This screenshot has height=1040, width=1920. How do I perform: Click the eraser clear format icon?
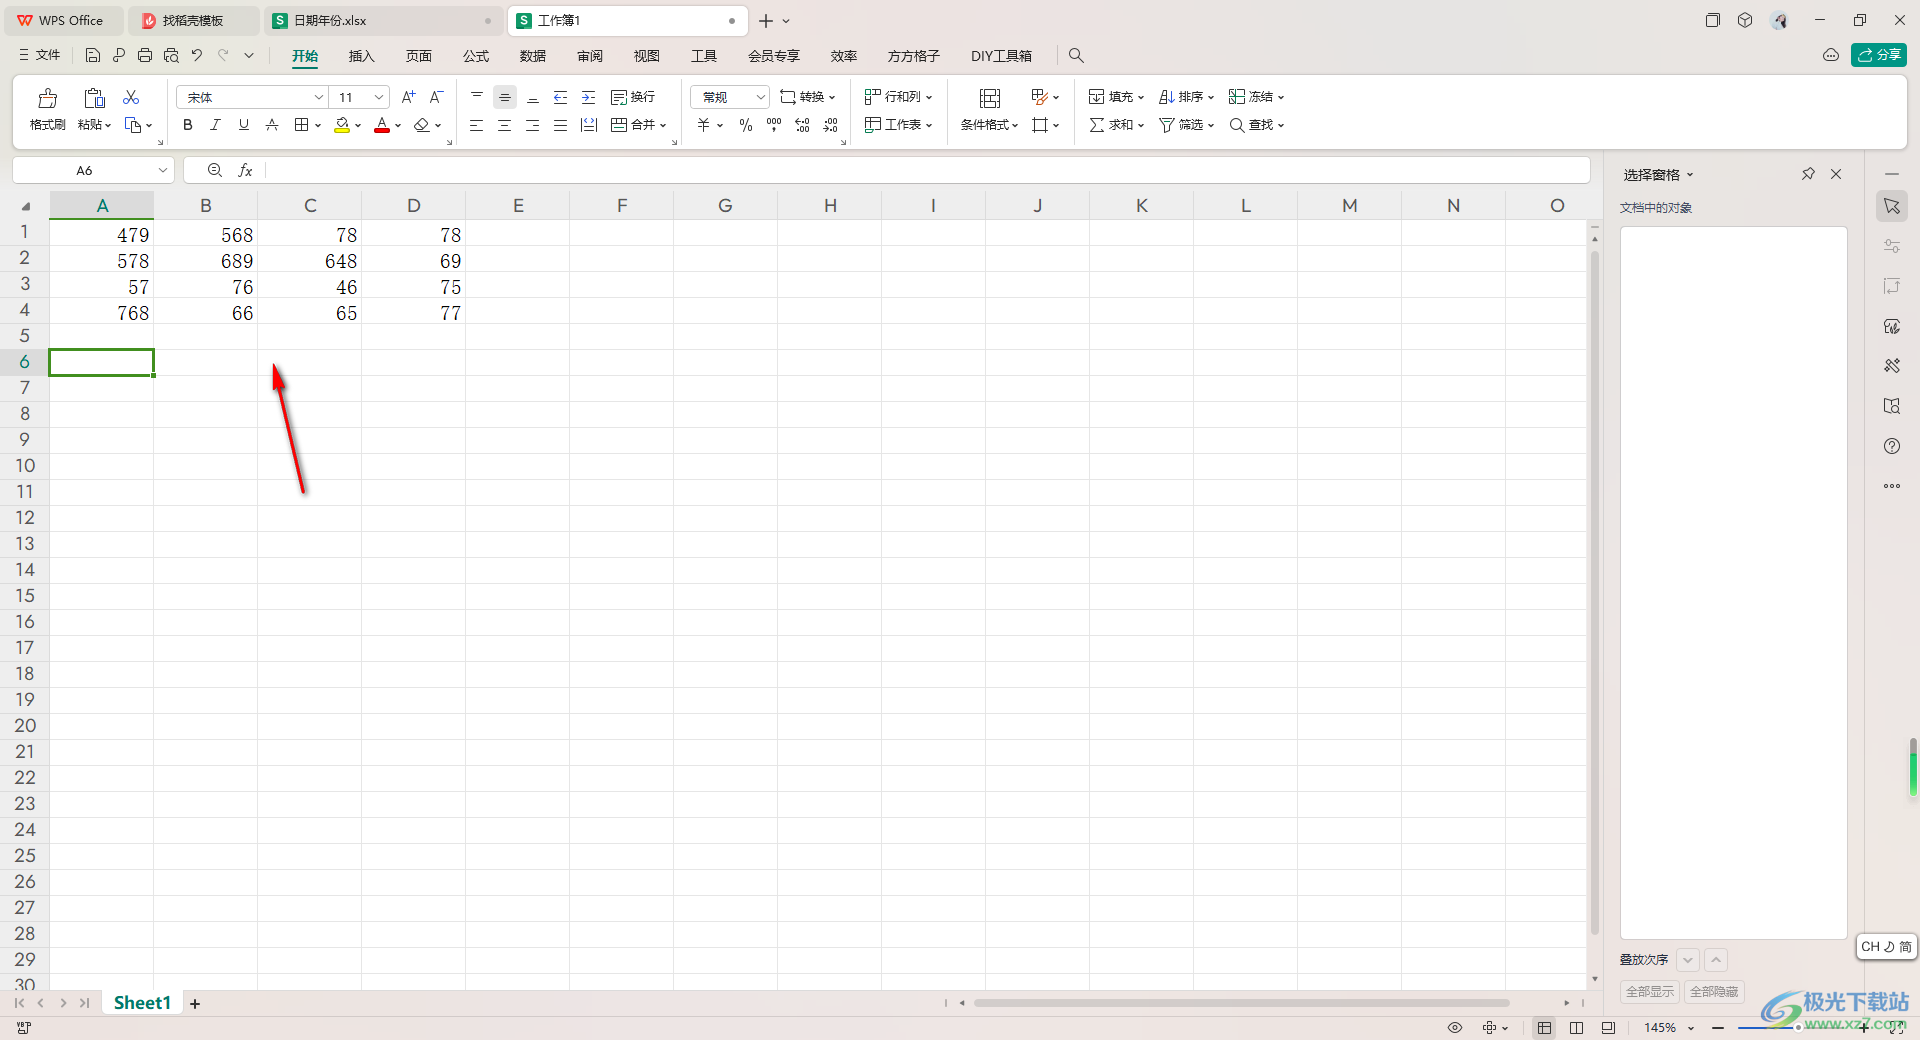click(421, 125)
